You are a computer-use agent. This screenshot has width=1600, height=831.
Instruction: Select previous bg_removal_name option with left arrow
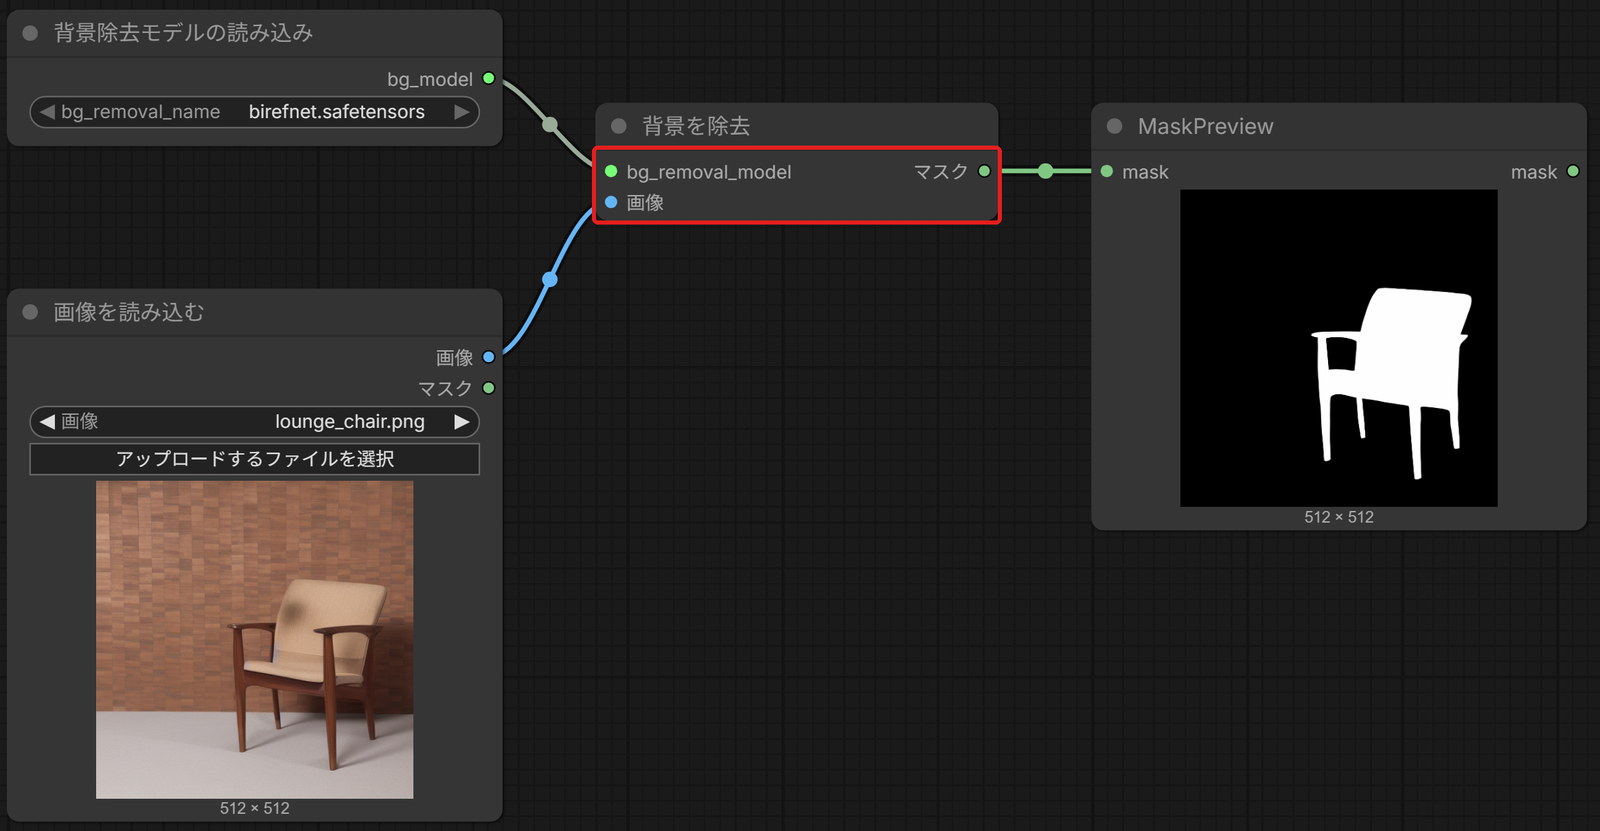47,112
